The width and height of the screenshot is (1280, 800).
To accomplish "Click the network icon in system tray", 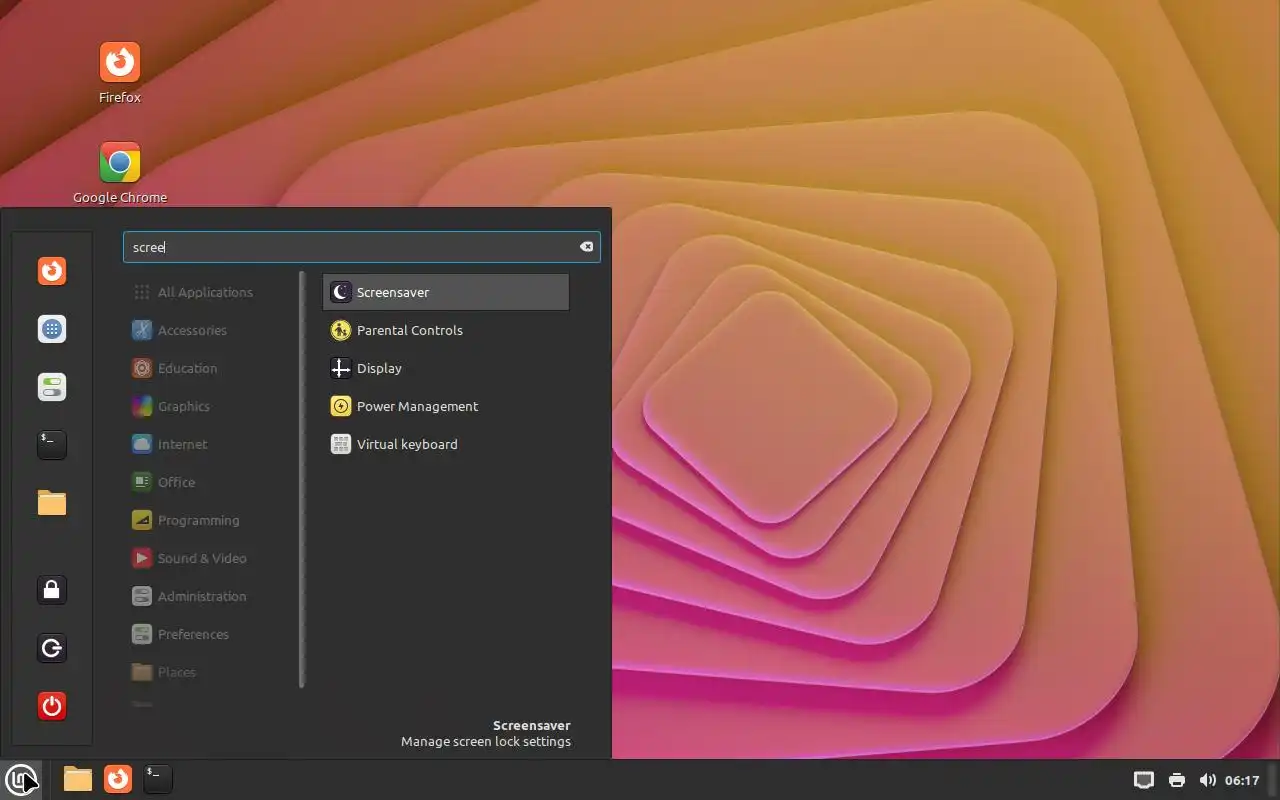I will click(x=1144, y=780).
